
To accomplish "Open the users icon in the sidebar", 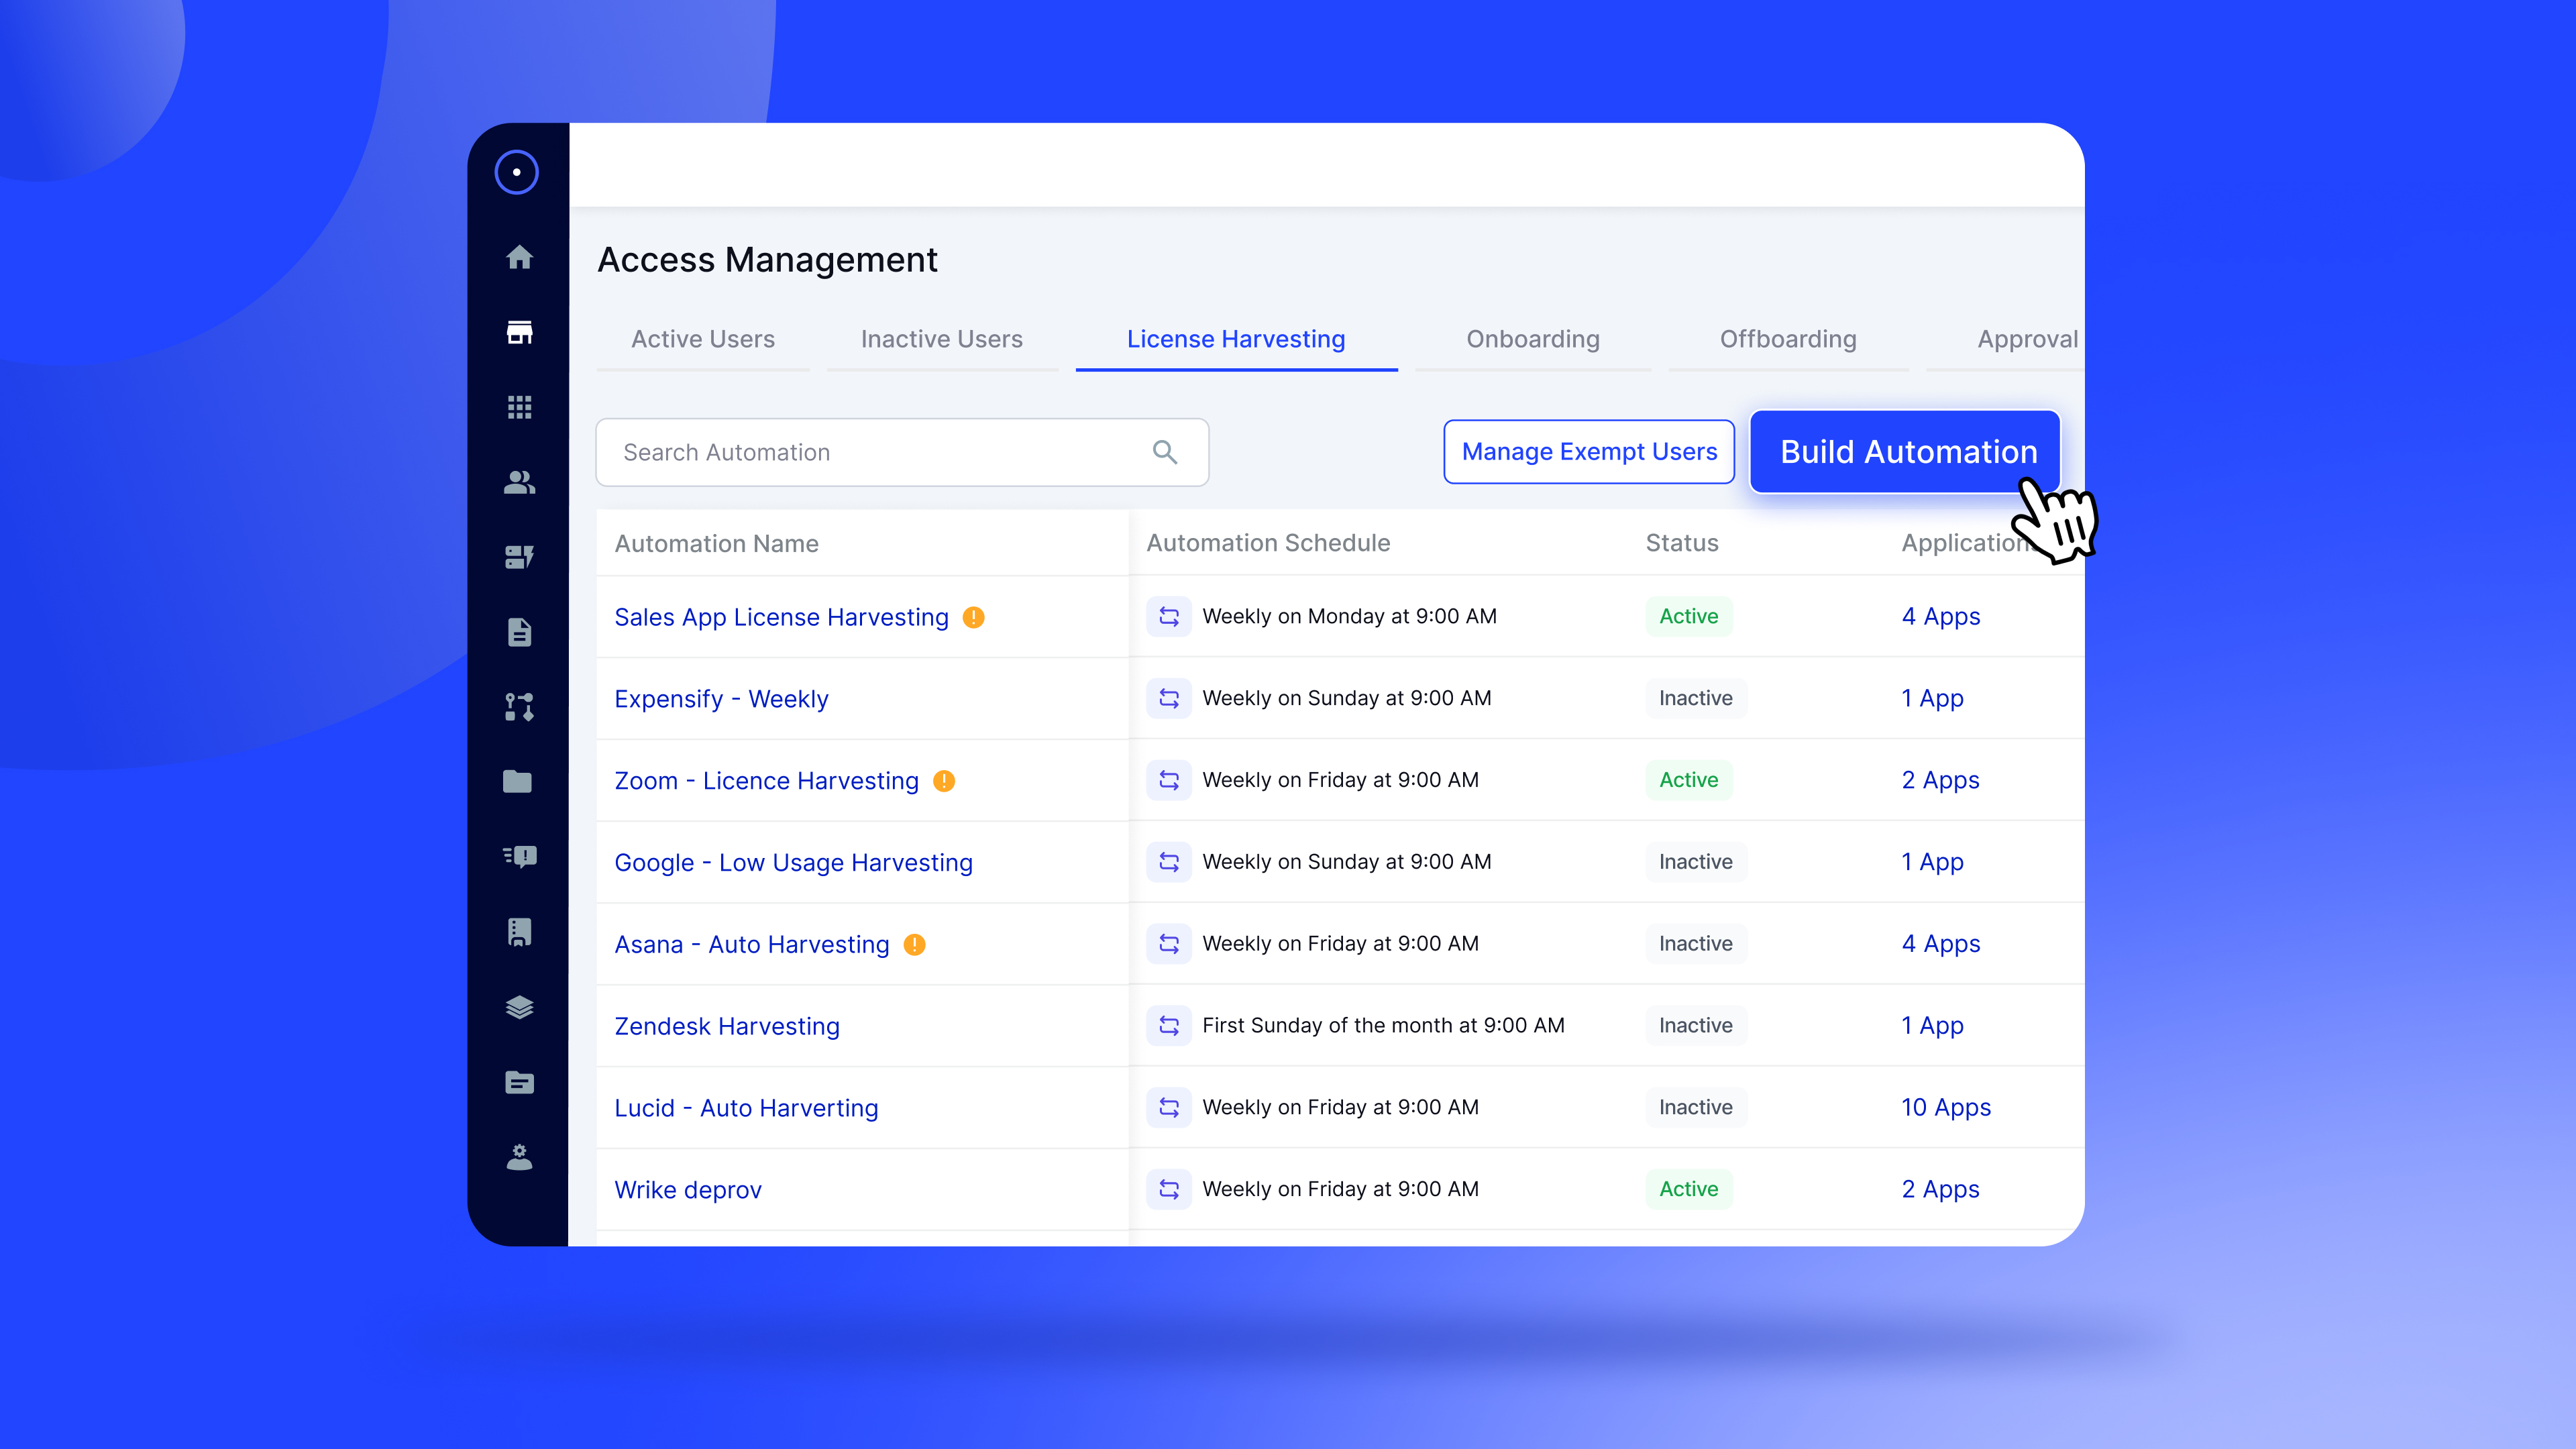I will [x=519, y=482].
